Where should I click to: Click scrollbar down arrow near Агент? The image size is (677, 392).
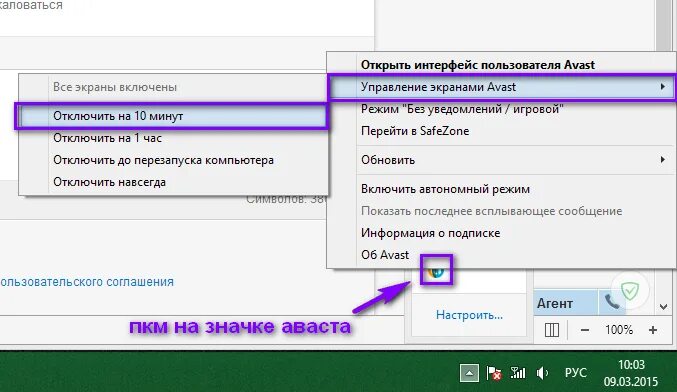664,307
